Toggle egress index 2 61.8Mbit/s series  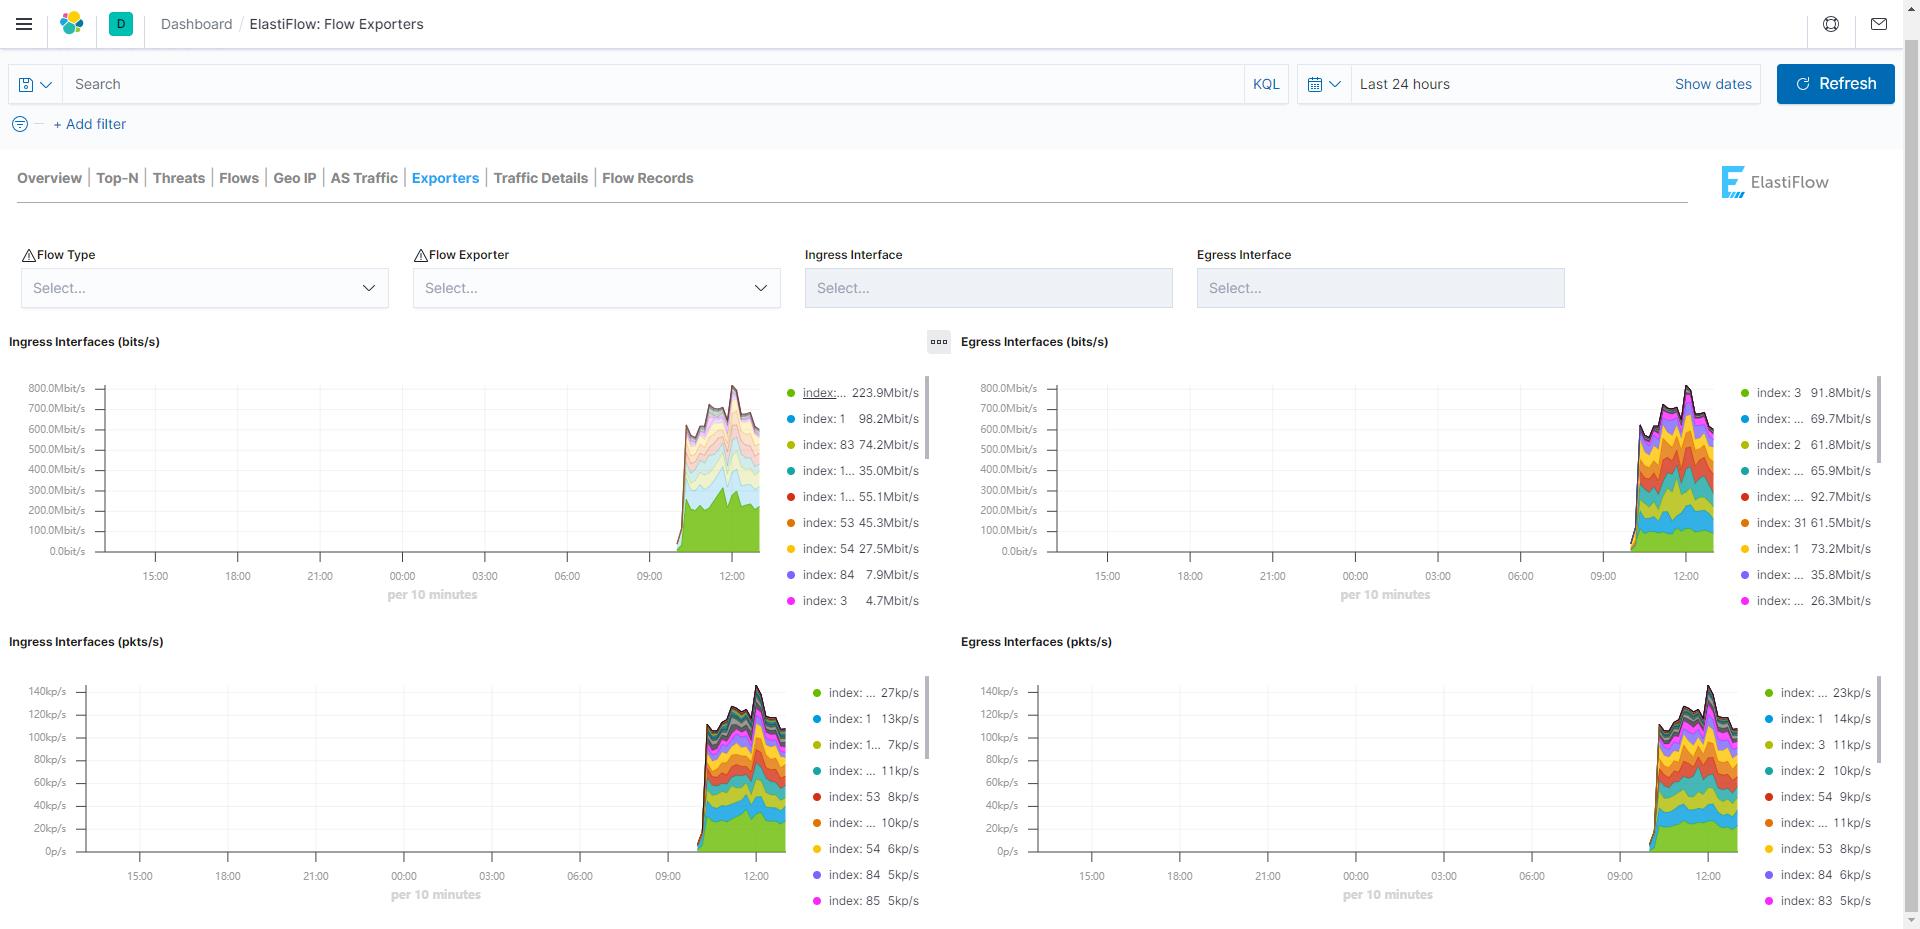1806,445
